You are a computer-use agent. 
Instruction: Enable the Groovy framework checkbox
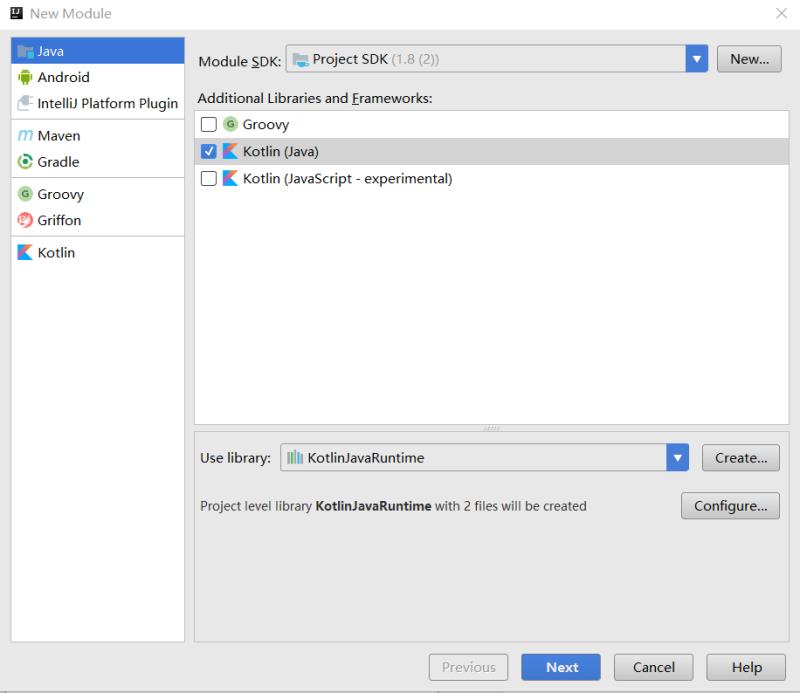point(209,124)
